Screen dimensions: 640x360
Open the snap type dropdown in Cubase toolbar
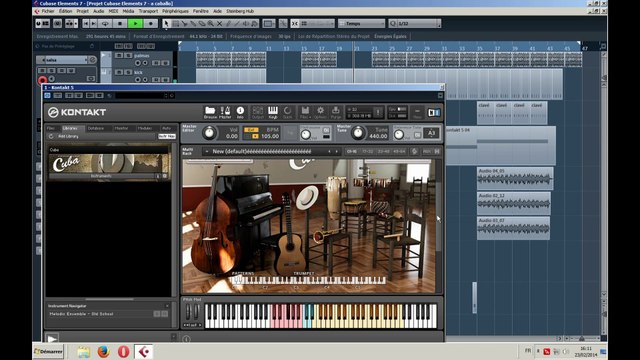[x=318, y=24]
